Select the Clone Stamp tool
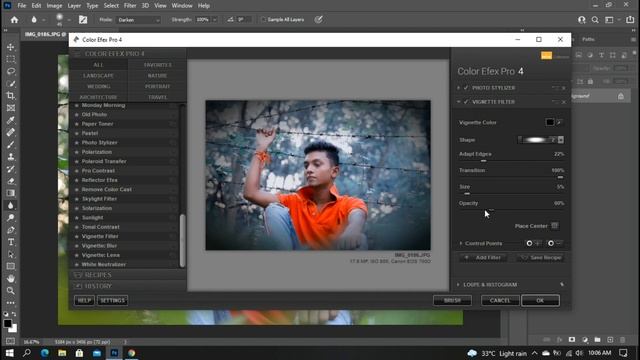The height and width of the screenshot is (360, 640). [11, 157]
